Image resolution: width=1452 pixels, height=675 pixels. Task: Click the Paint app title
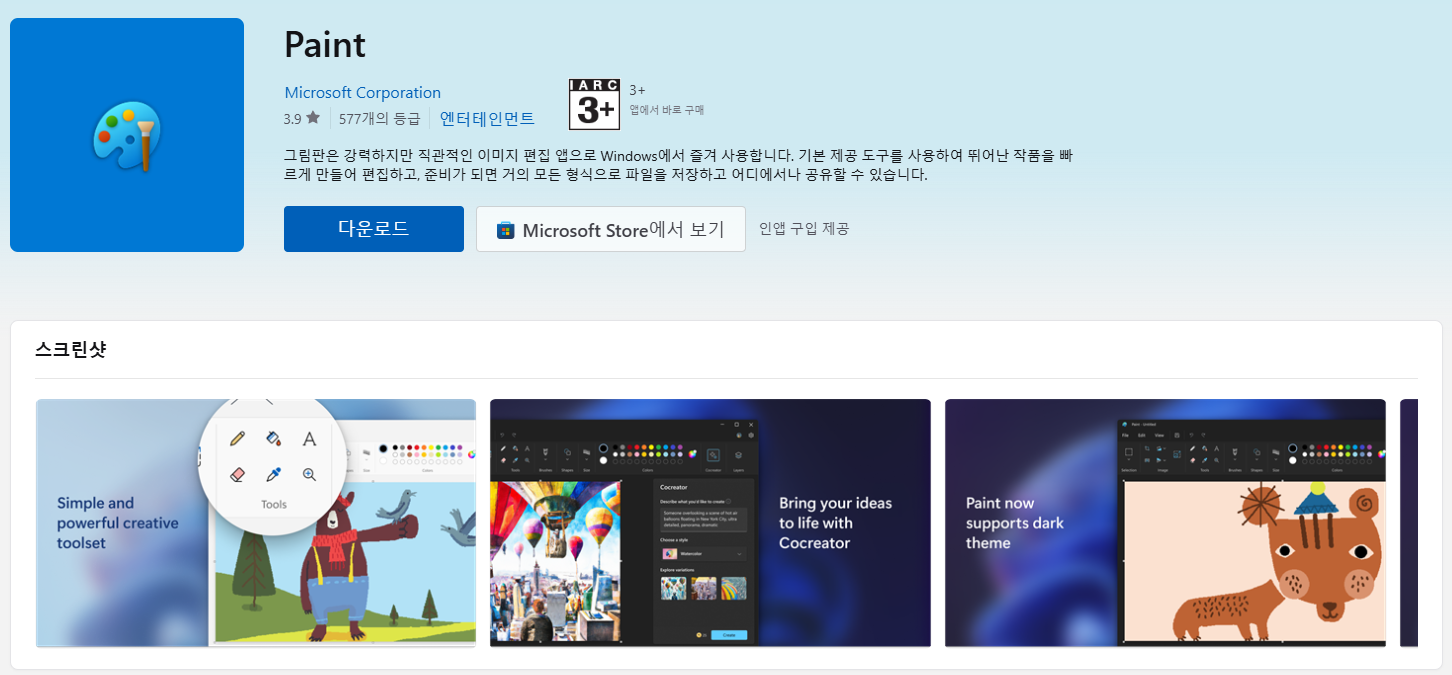coord(325,44)
